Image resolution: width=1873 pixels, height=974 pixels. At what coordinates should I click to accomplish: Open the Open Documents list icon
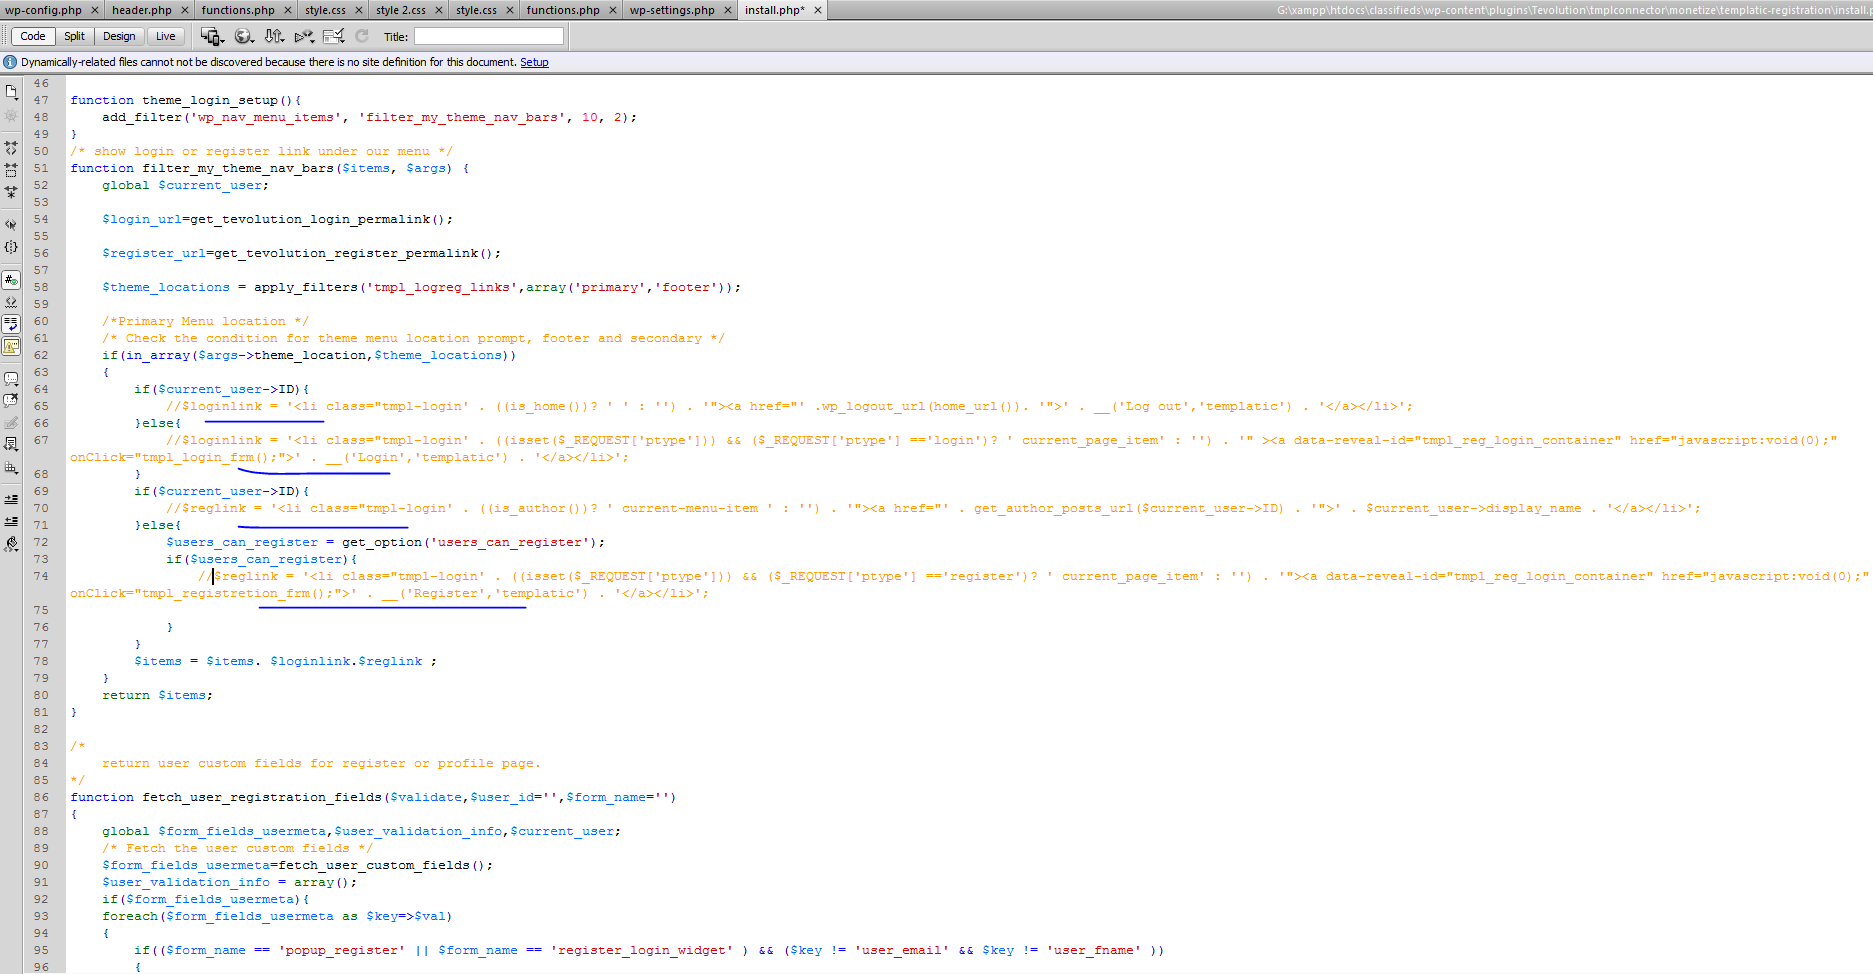pos(11,92)
